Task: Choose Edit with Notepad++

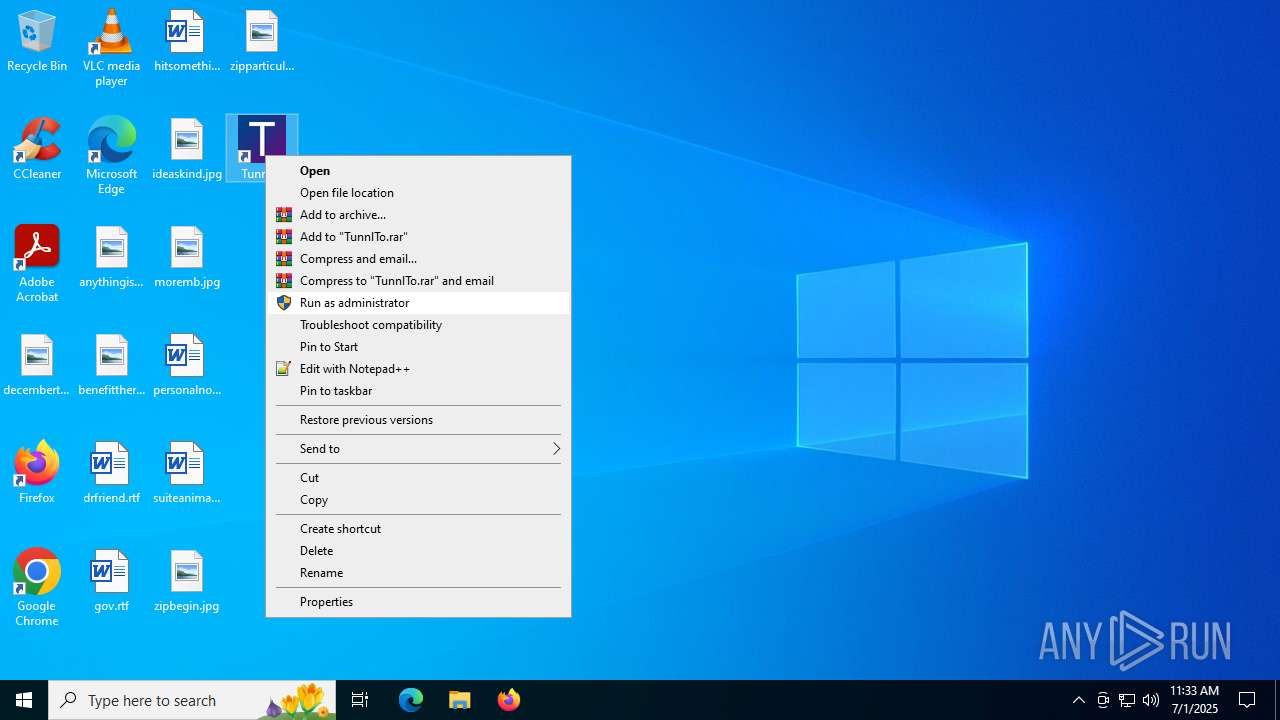Action: pyautogui.click(x=418, y=369)
